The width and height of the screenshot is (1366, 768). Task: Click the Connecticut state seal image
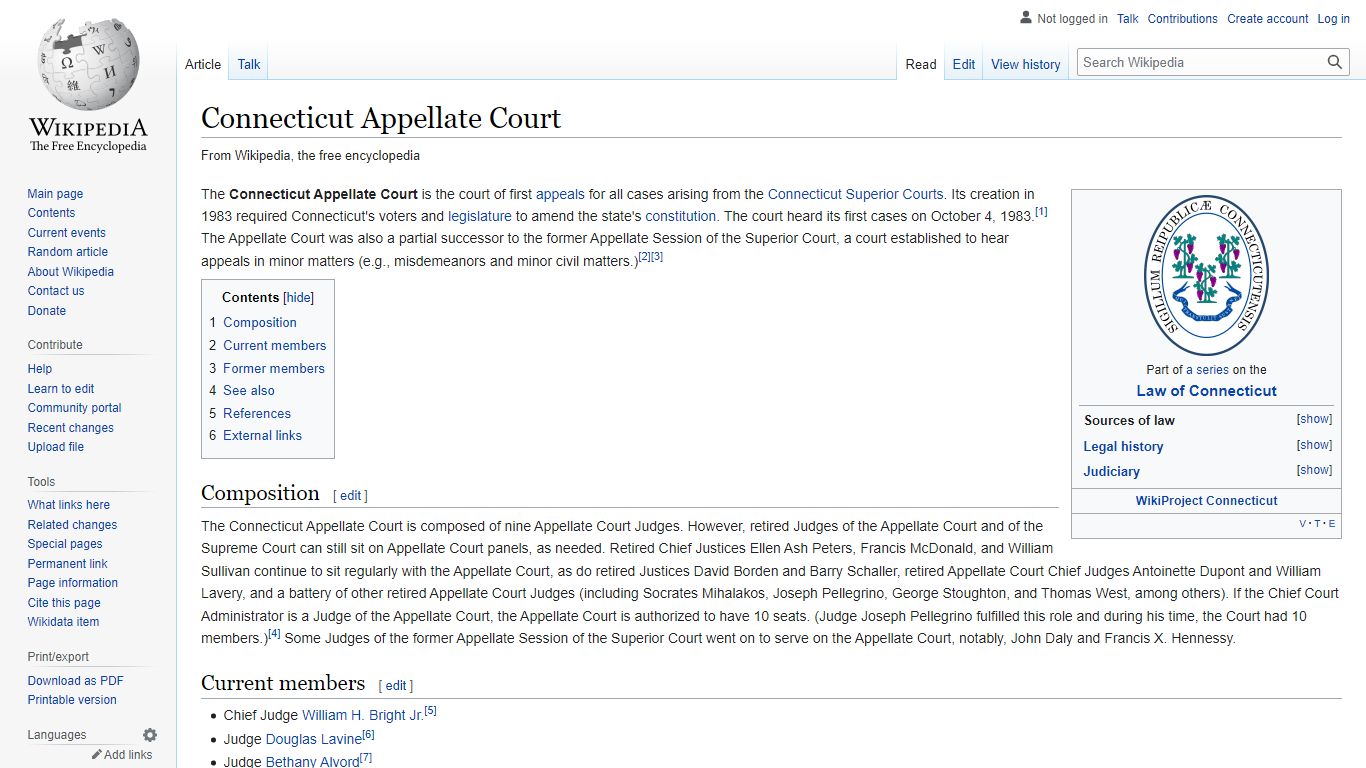click(x=1206, y=276)
